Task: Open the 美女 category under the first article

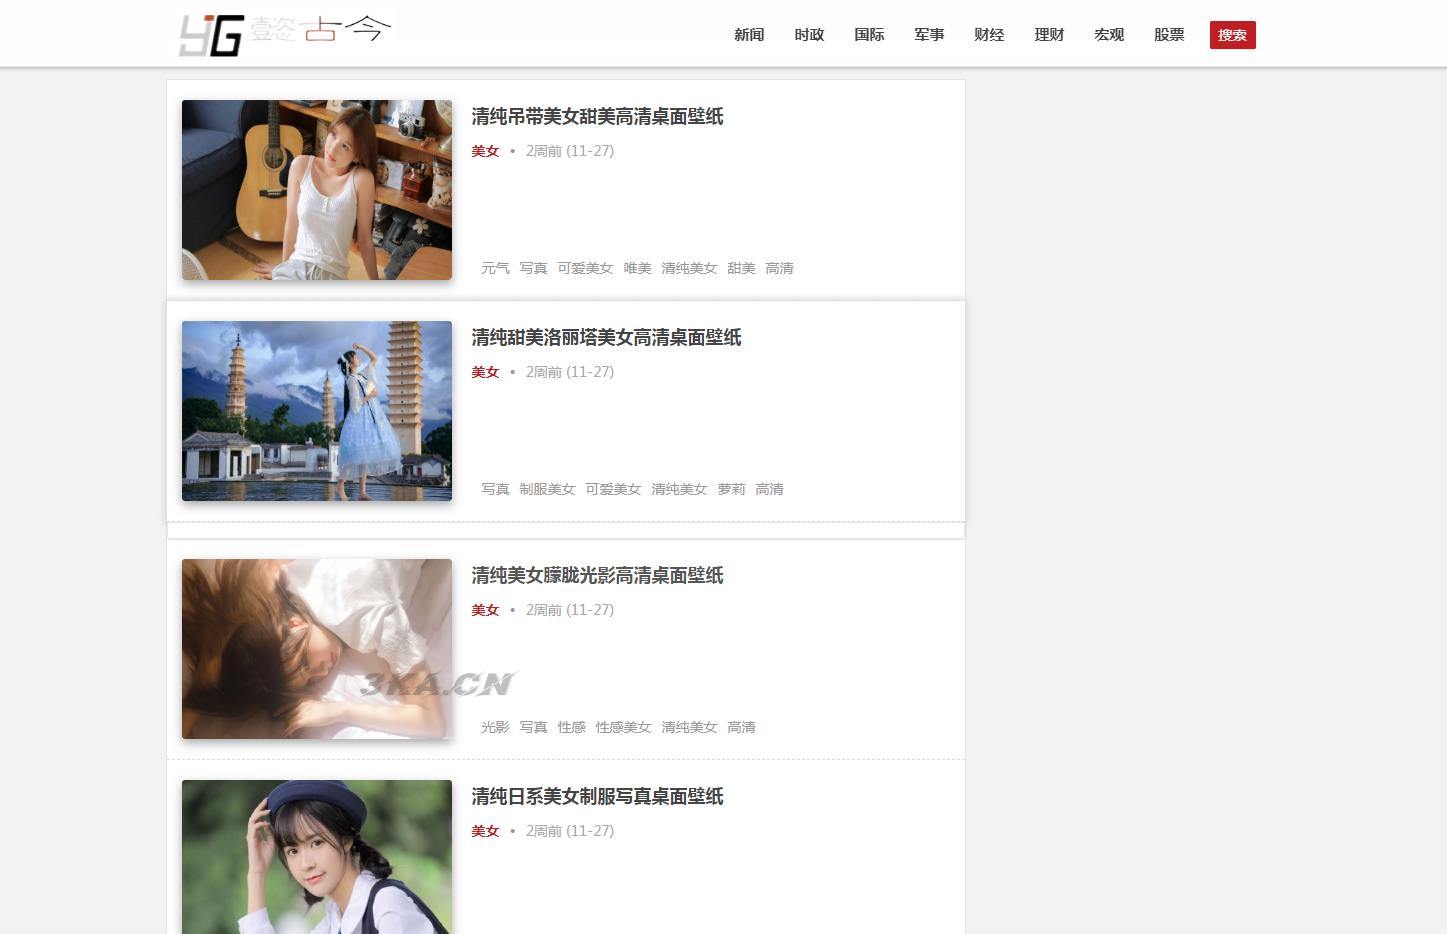Action: (x=485, y=151)
